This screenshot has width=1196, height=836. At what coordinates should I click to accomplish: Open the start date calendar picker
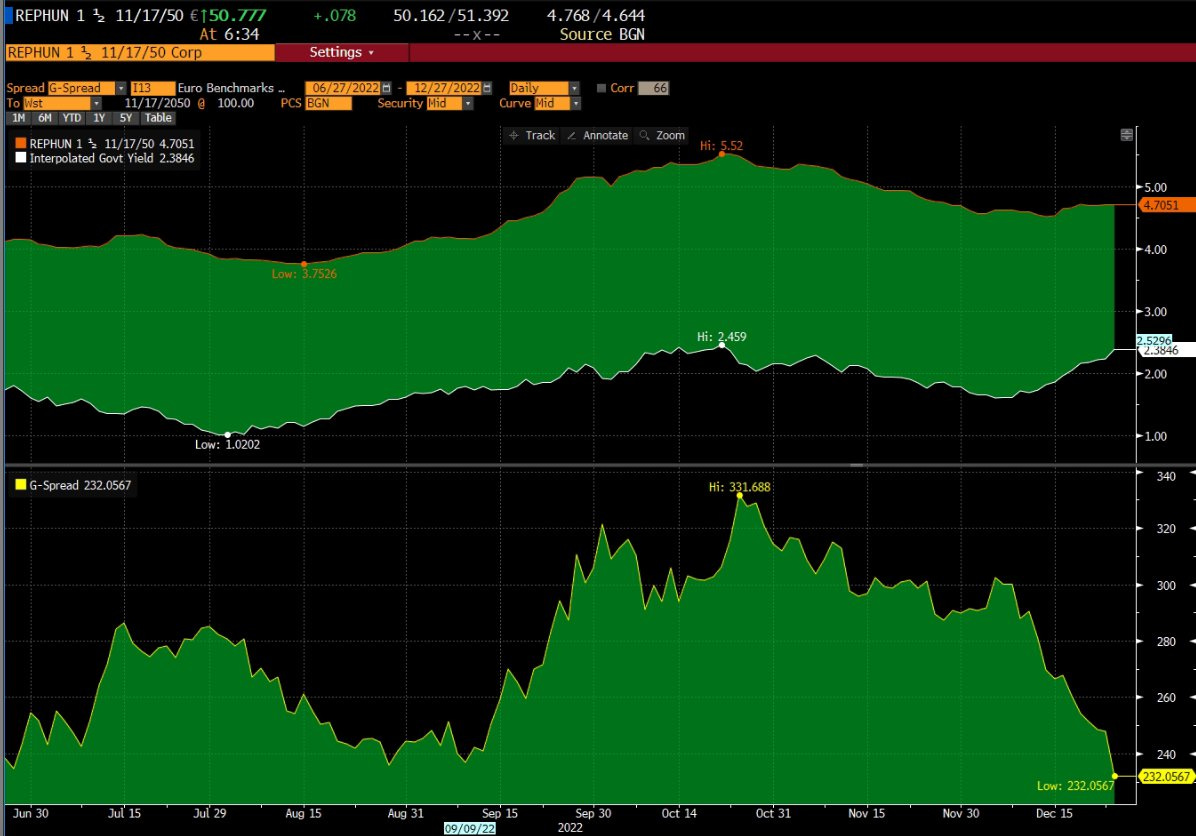coord(387,88)
